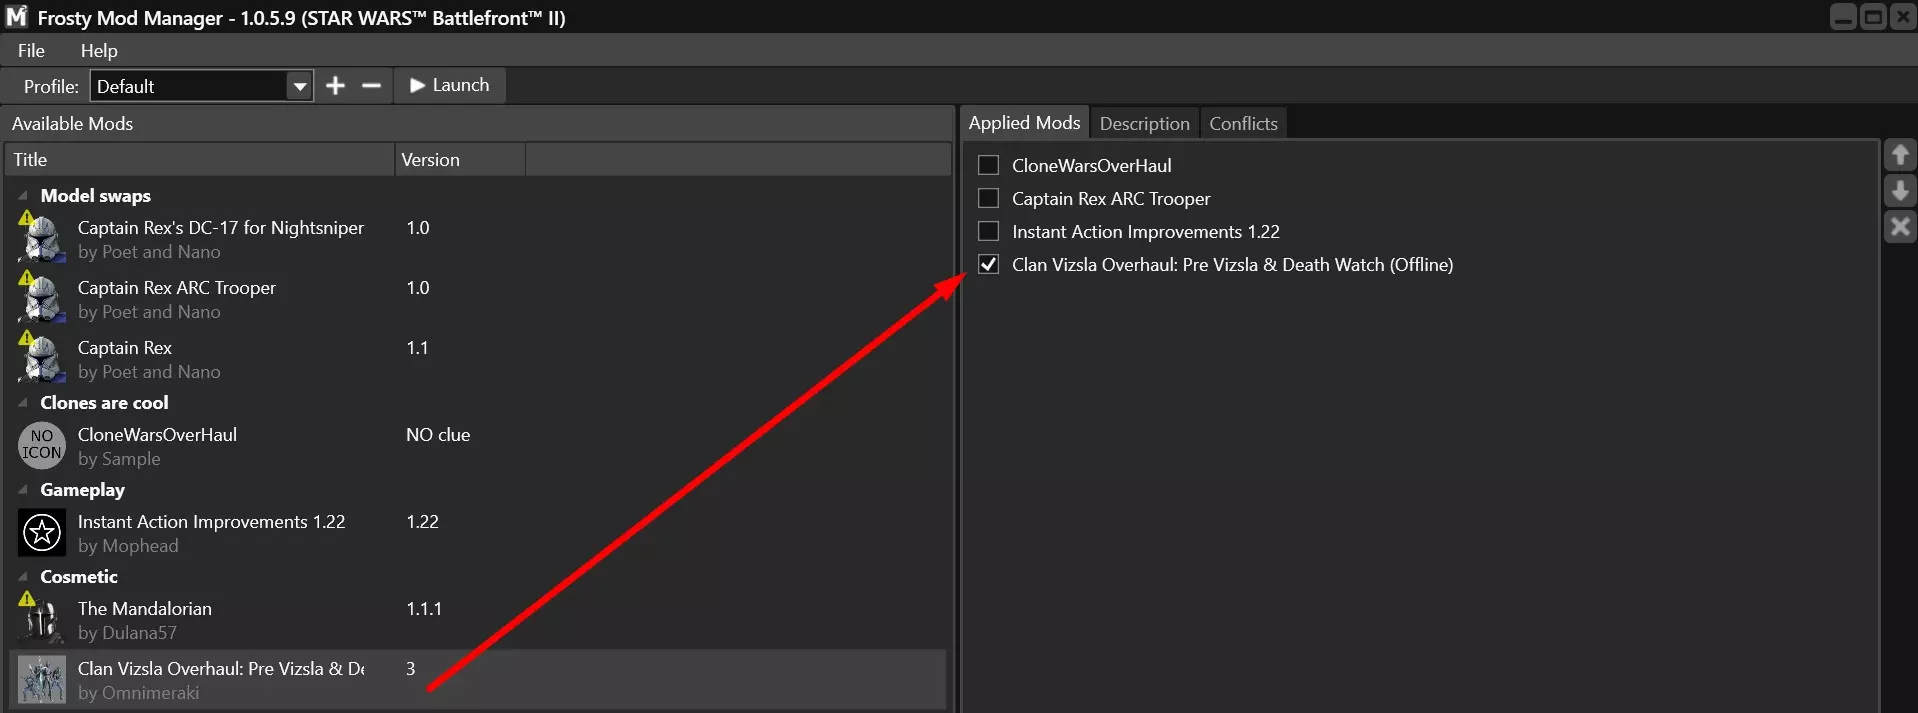1918x713 pixels.
Task: Open the Help menu
Action: (99, 51)
